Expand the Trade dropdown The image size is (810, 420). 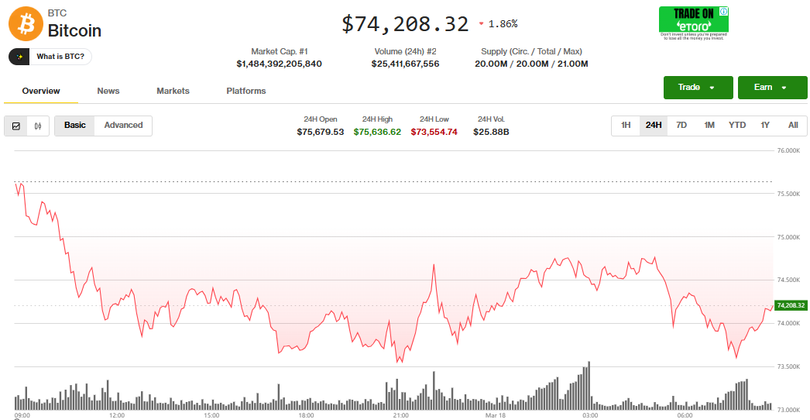697,88
